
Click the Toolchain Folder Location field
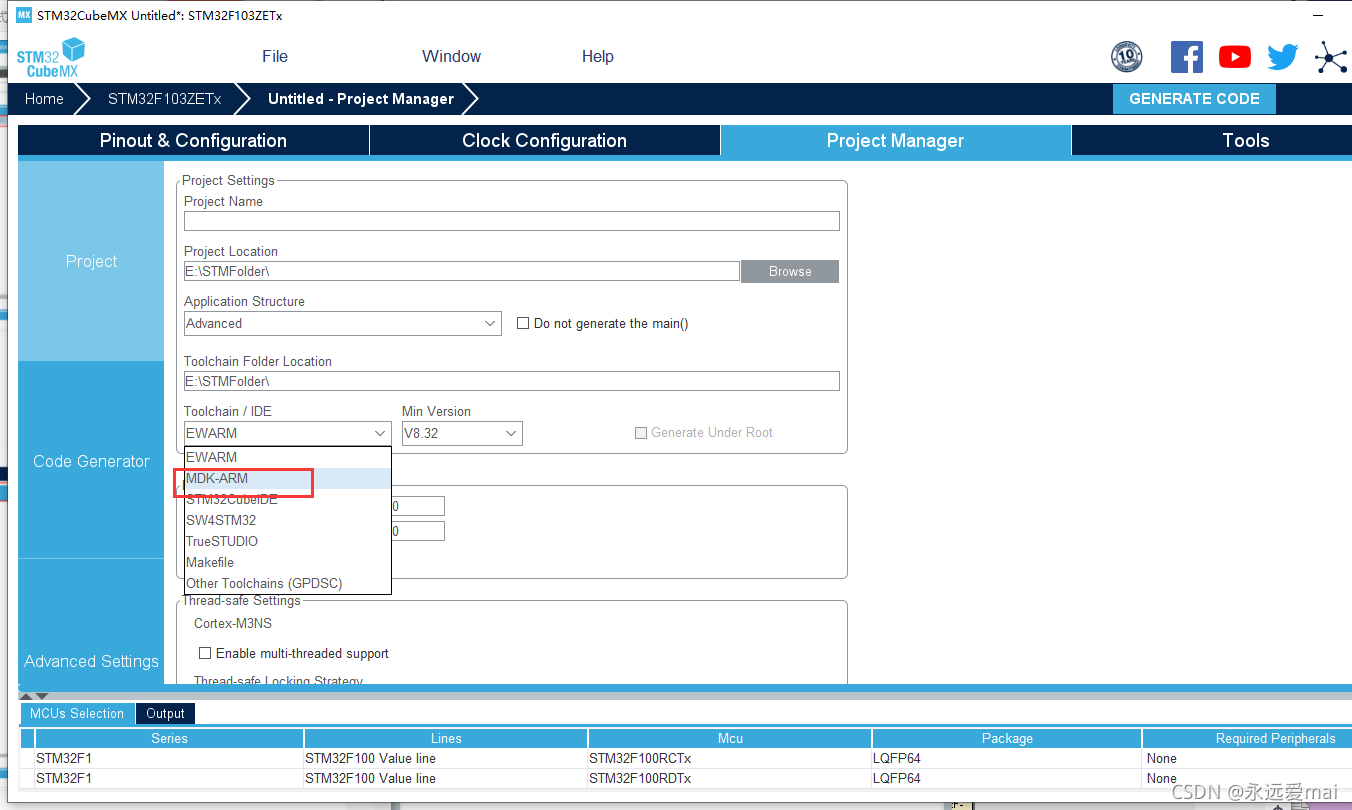[512, 381]
